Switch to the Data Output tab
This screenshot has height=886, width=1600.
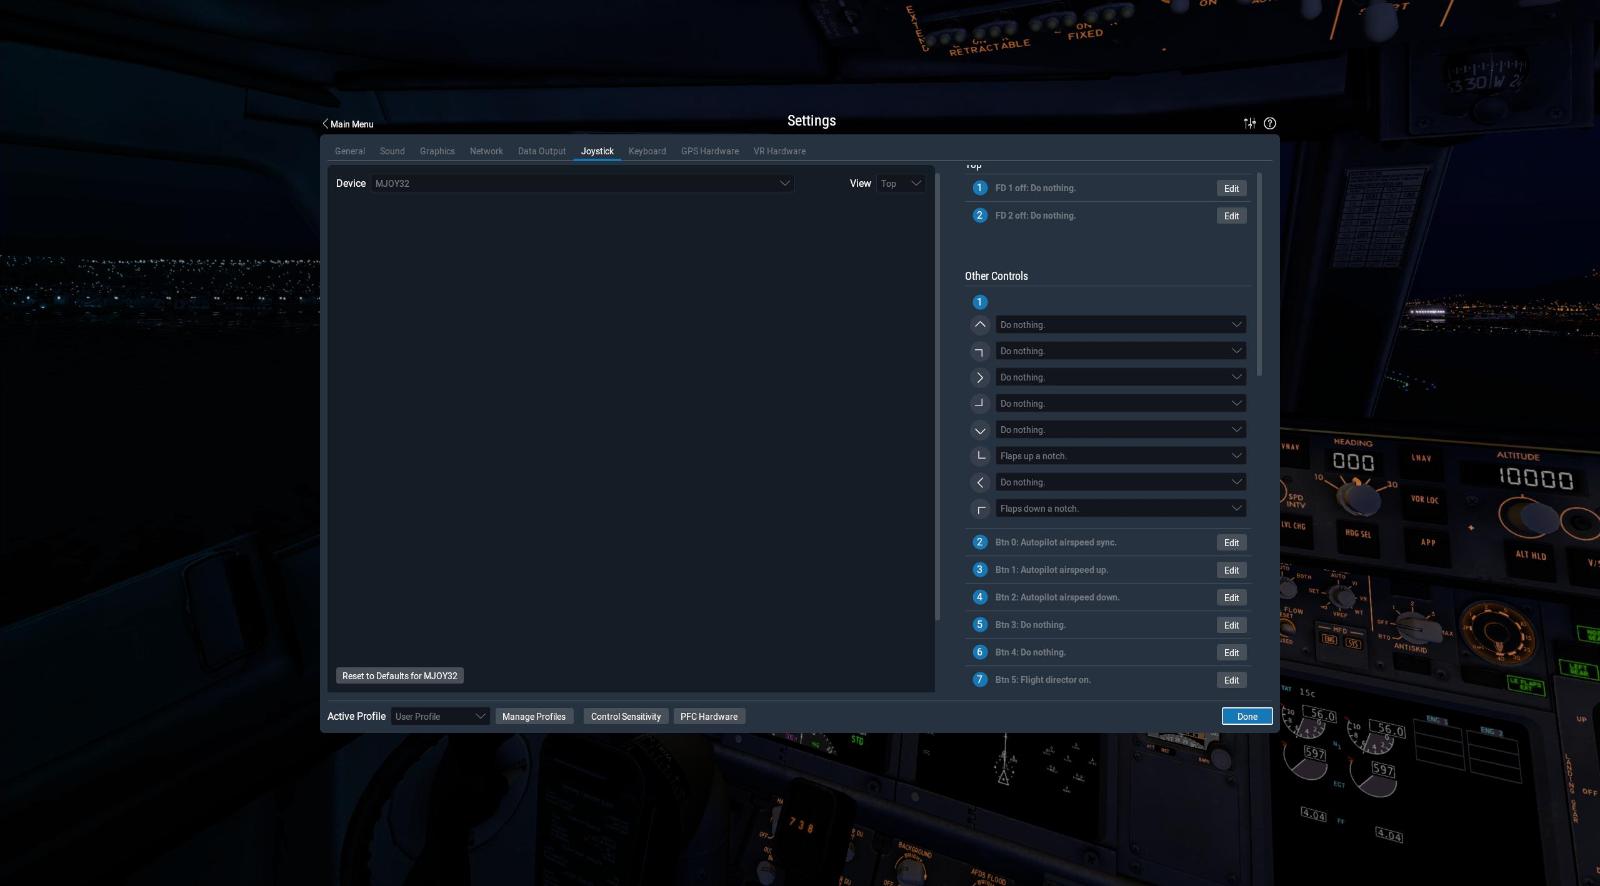542,151
